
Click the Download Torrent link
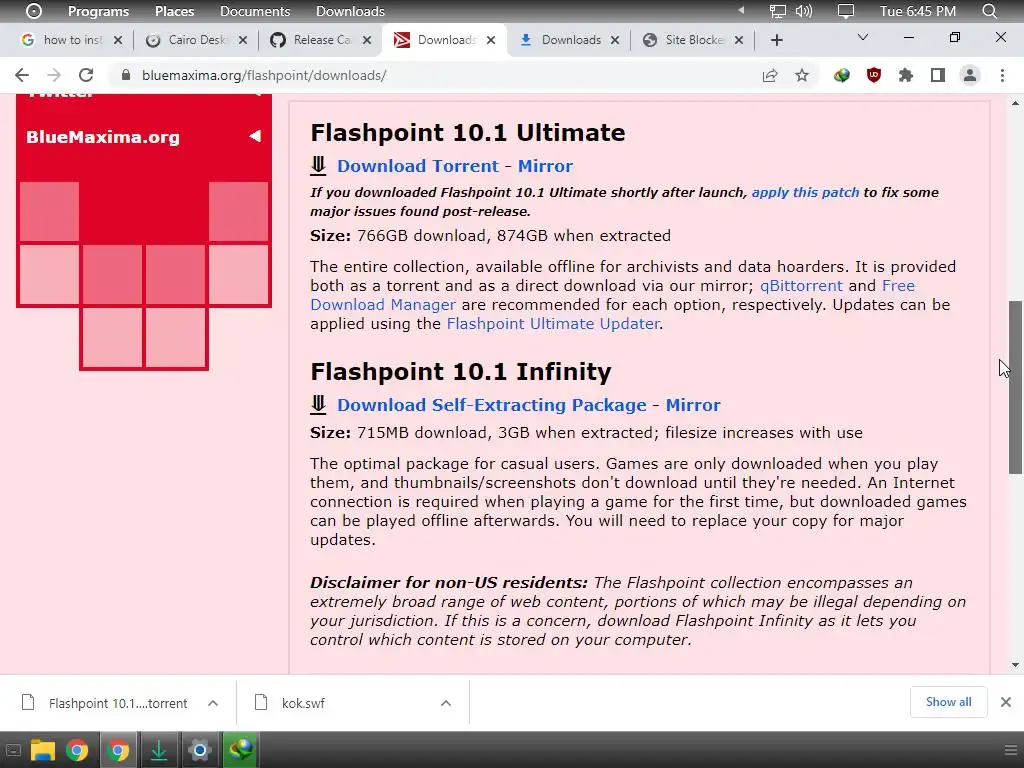click(x=418, y=166)
